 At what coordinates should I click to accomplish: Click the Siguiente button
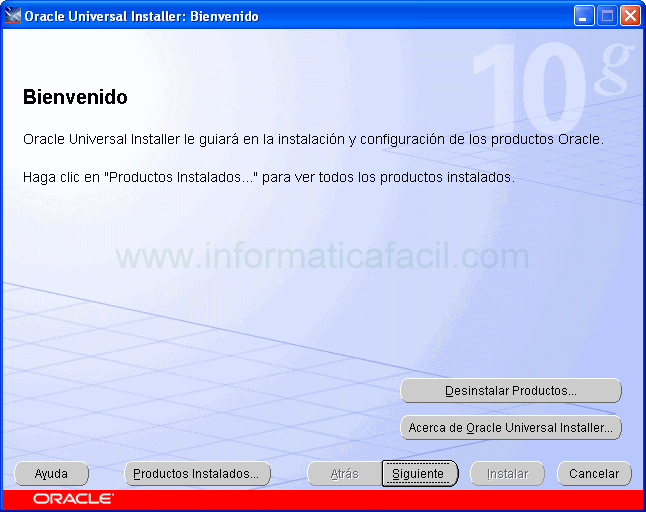tap(420, 474)
